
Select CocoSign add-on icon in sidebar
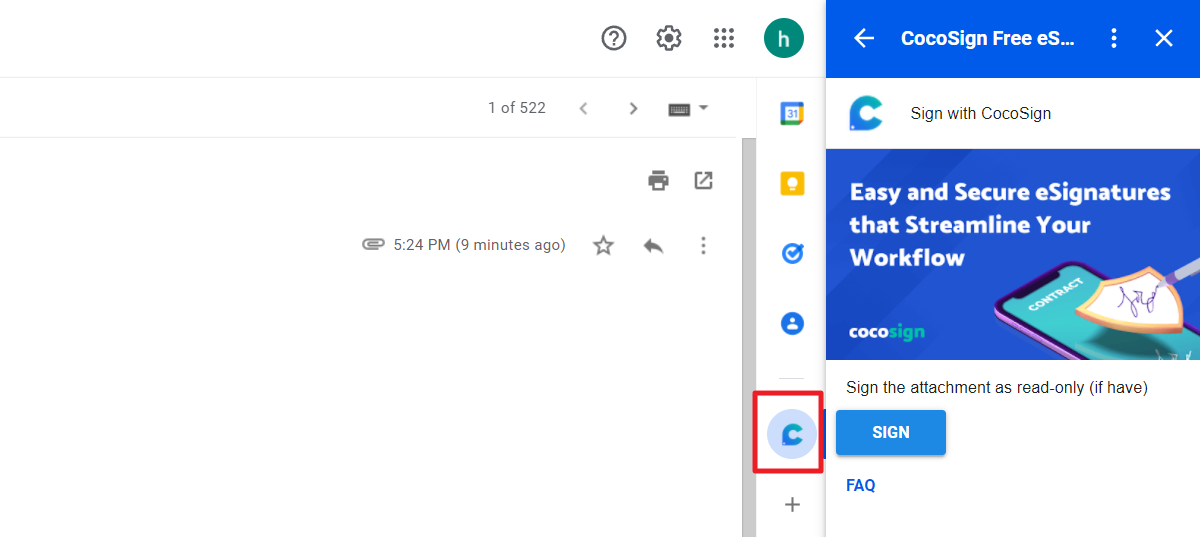click(792, 434)
